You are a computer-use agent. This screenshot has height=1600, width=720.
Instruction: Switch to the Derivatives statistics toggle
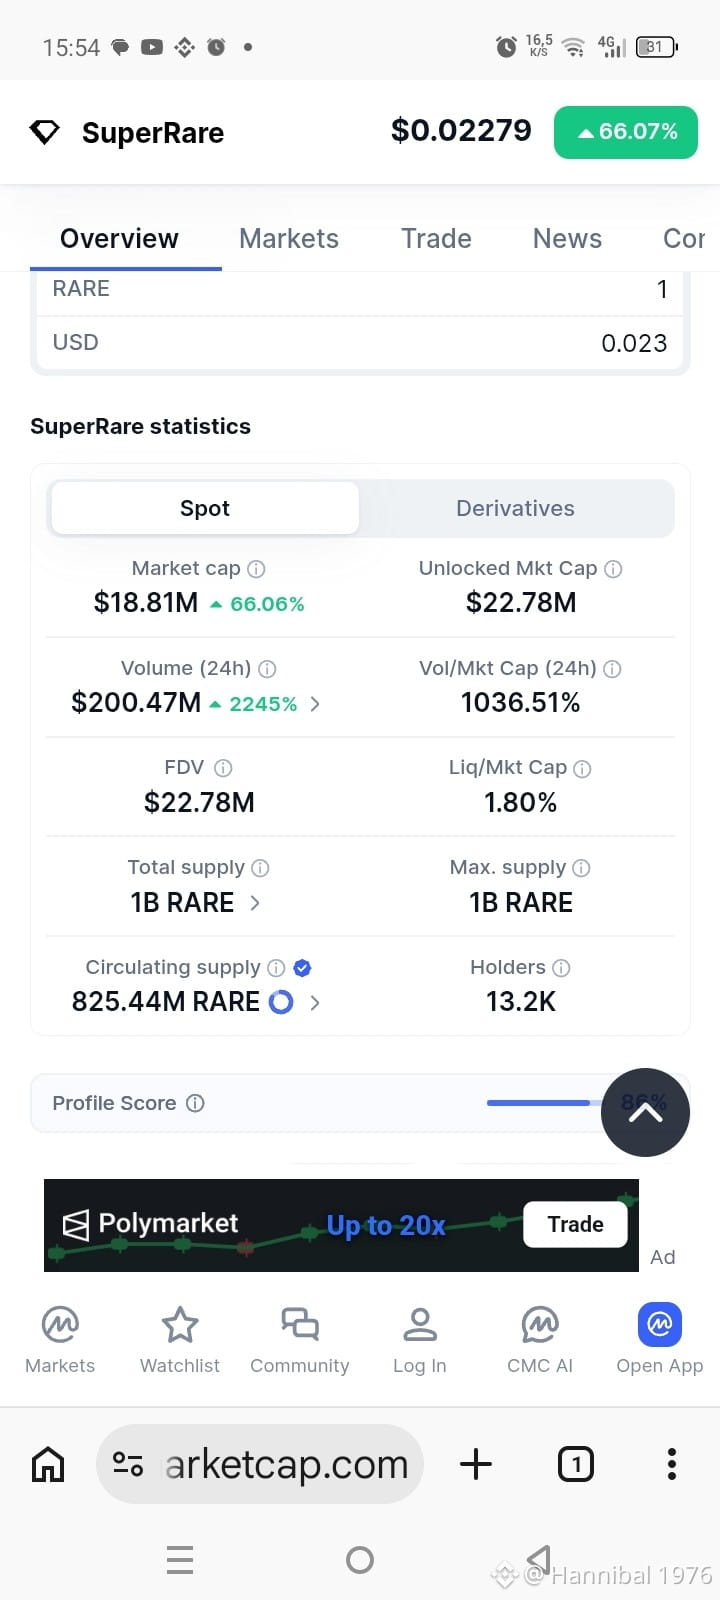point(515,508)
